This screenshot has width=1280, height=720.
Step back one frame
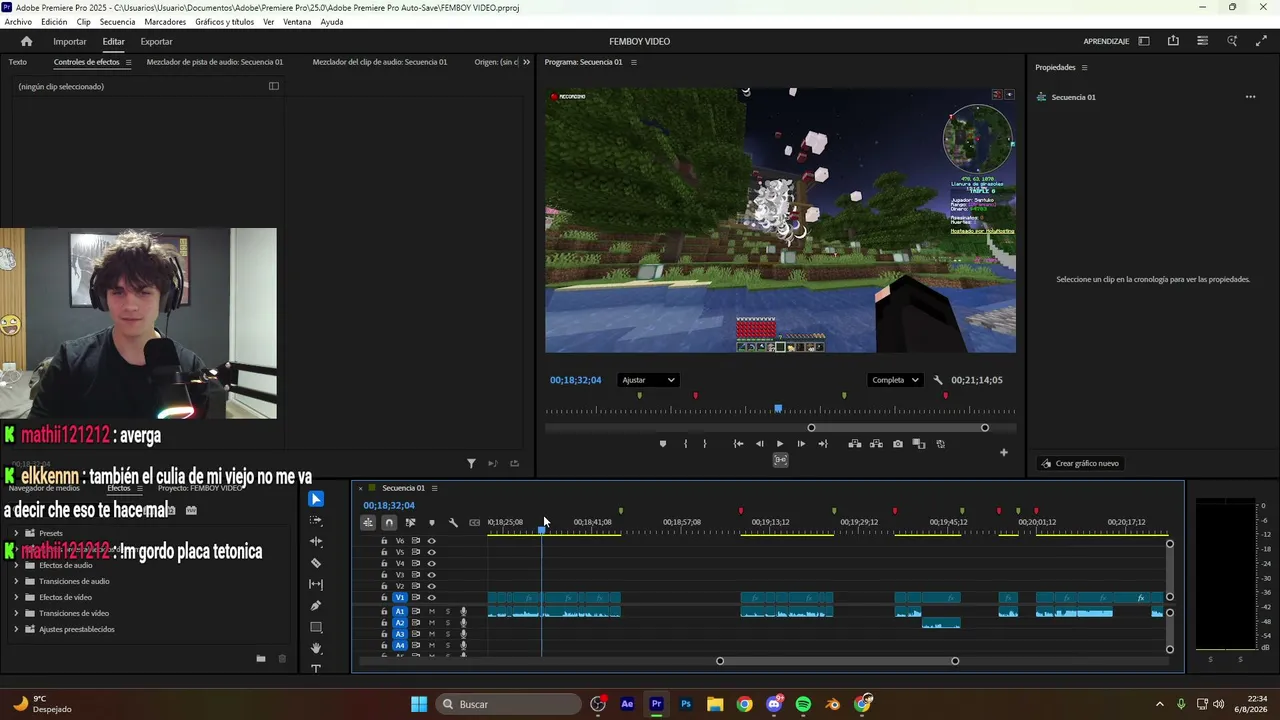tap(759, 444)
